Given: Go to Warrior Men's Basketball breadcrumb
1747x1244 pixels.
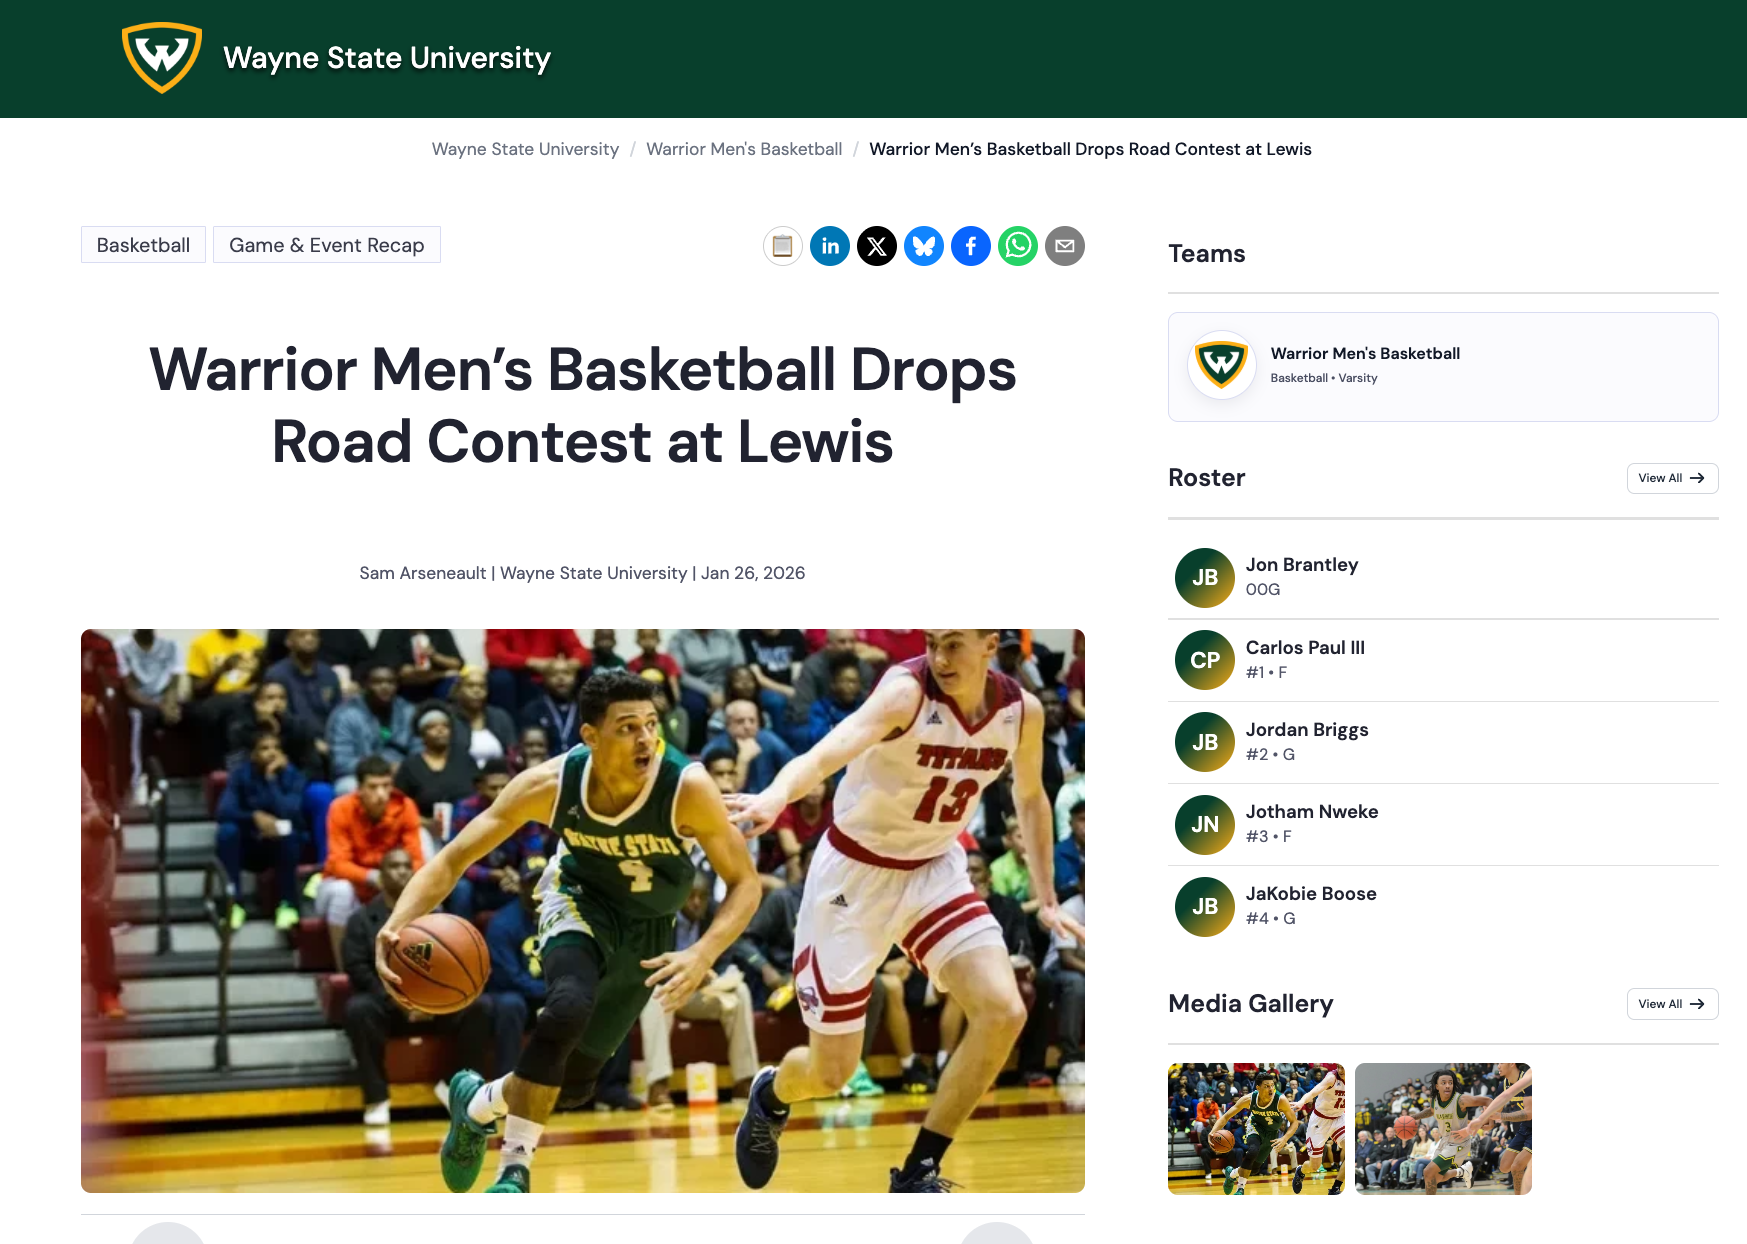Looking at the screenshot, I should 743,149.
